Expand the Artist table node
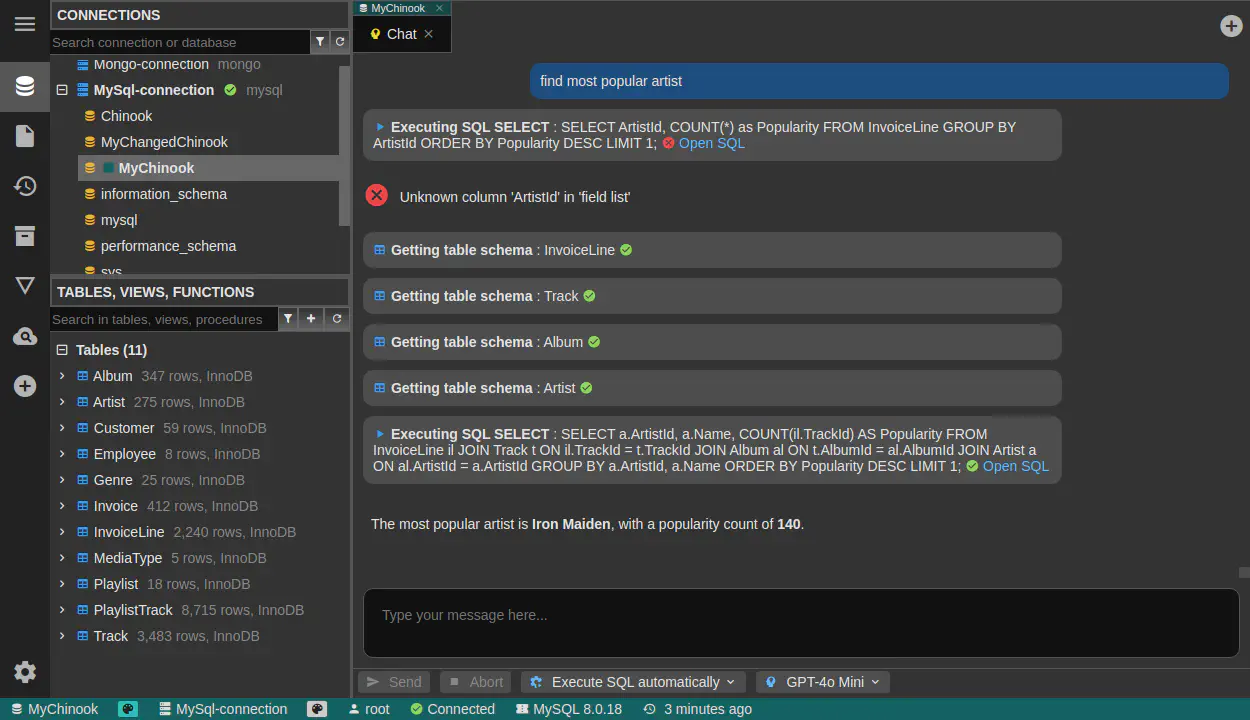The width and height of the screenshot is (1250, 720). (x=62, y=402)
